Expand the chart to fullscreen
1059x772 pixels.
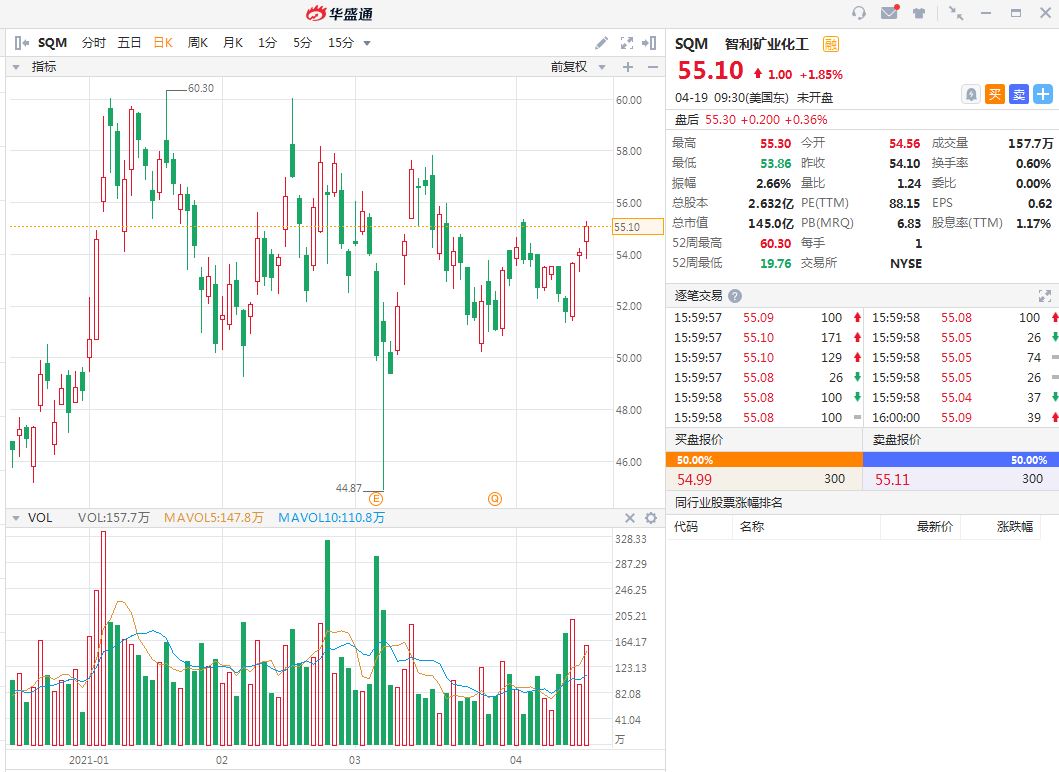tap(627, 43)
